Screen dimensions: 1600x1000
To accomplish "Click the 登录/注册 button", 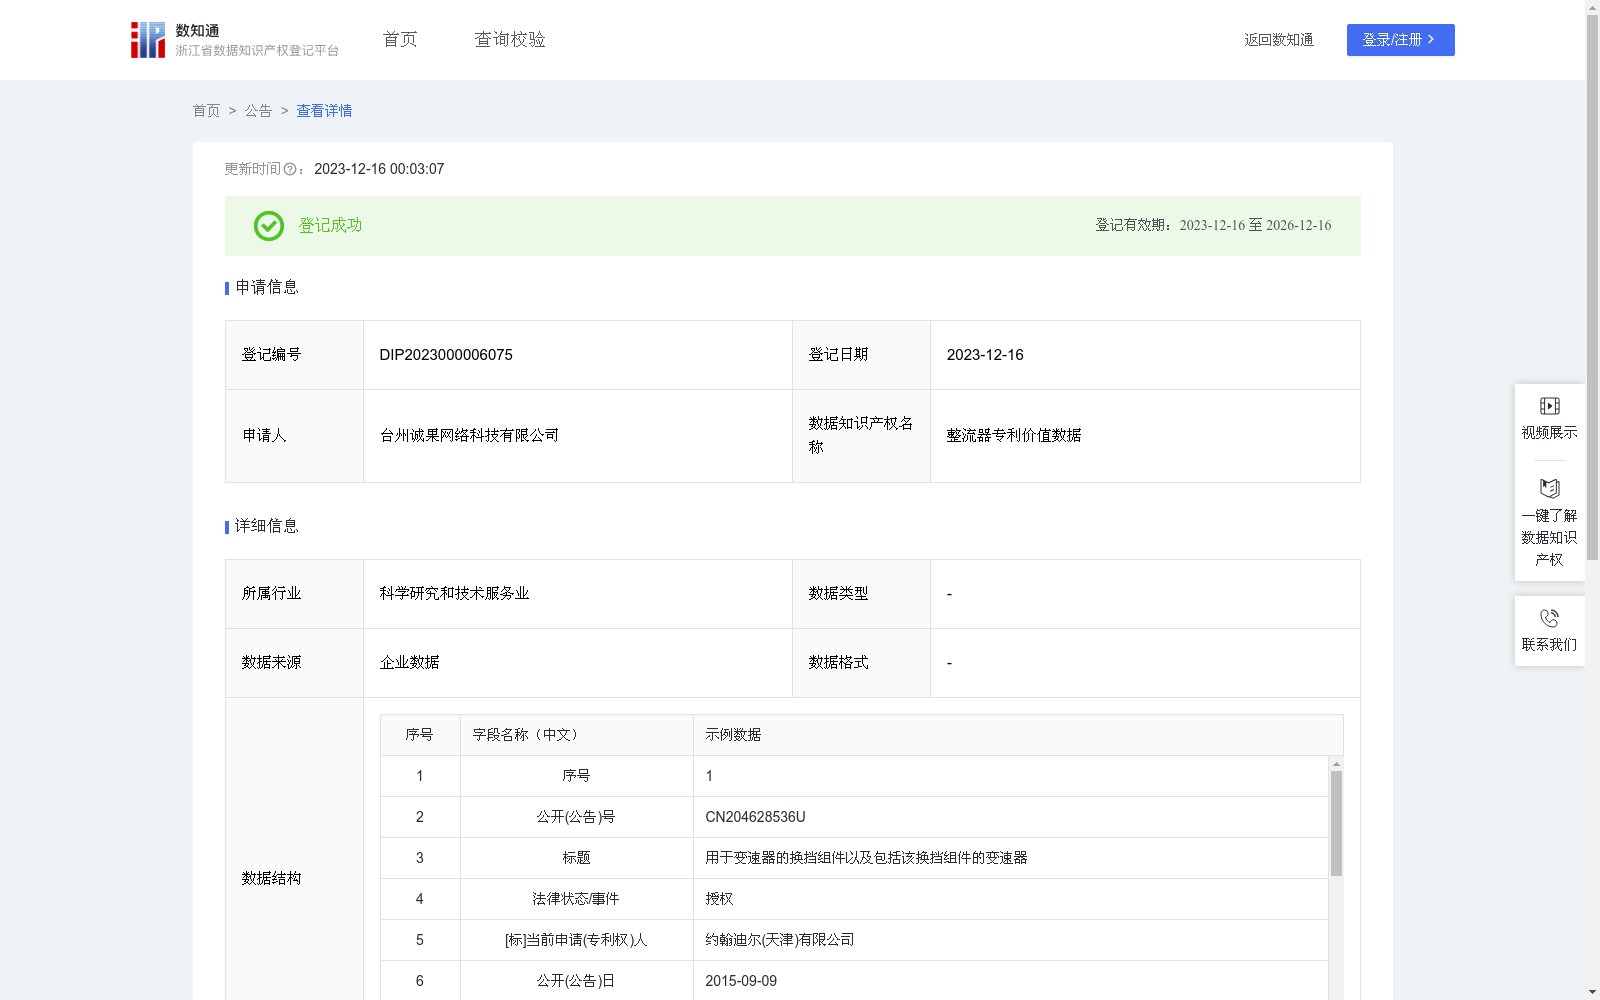I will [1400, 40].
